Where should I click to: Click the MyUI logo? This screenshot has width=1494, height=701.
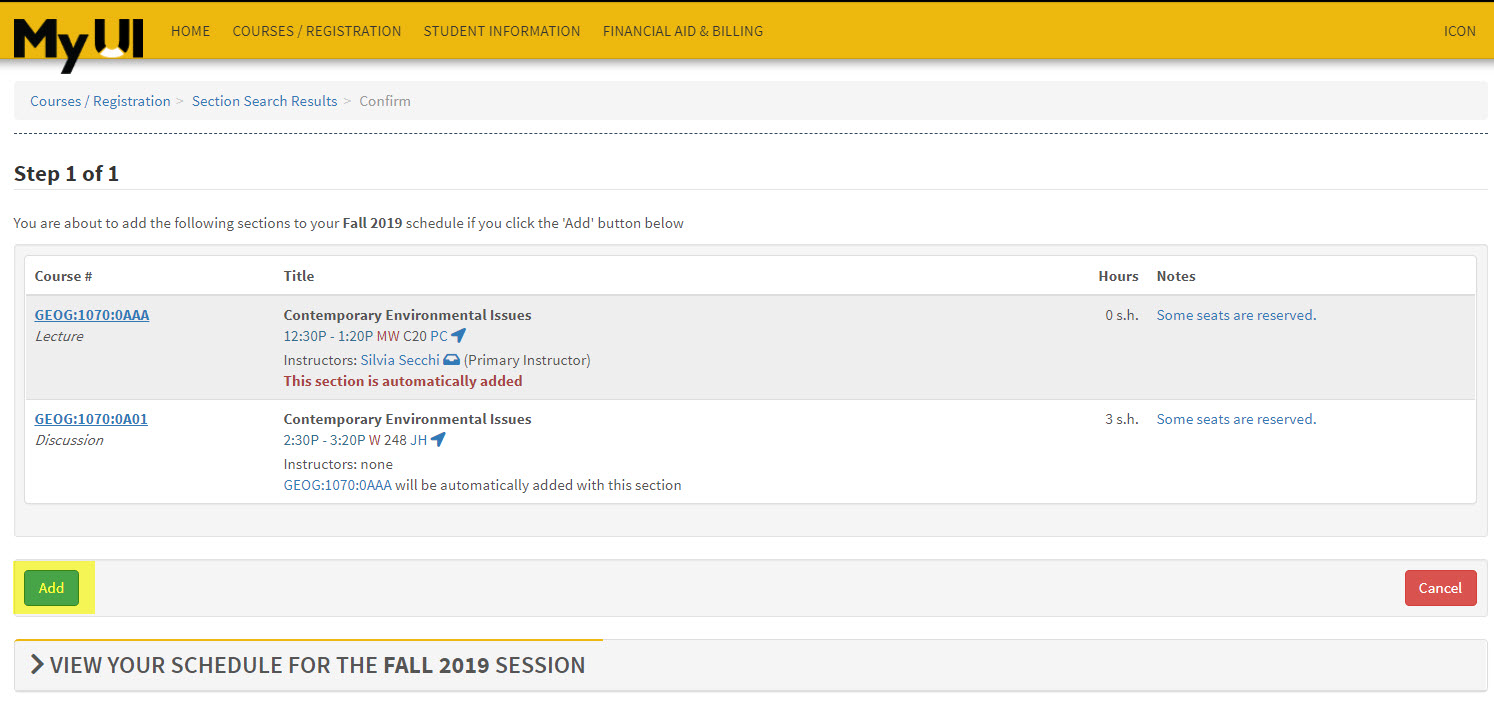(x=78, y=43)
